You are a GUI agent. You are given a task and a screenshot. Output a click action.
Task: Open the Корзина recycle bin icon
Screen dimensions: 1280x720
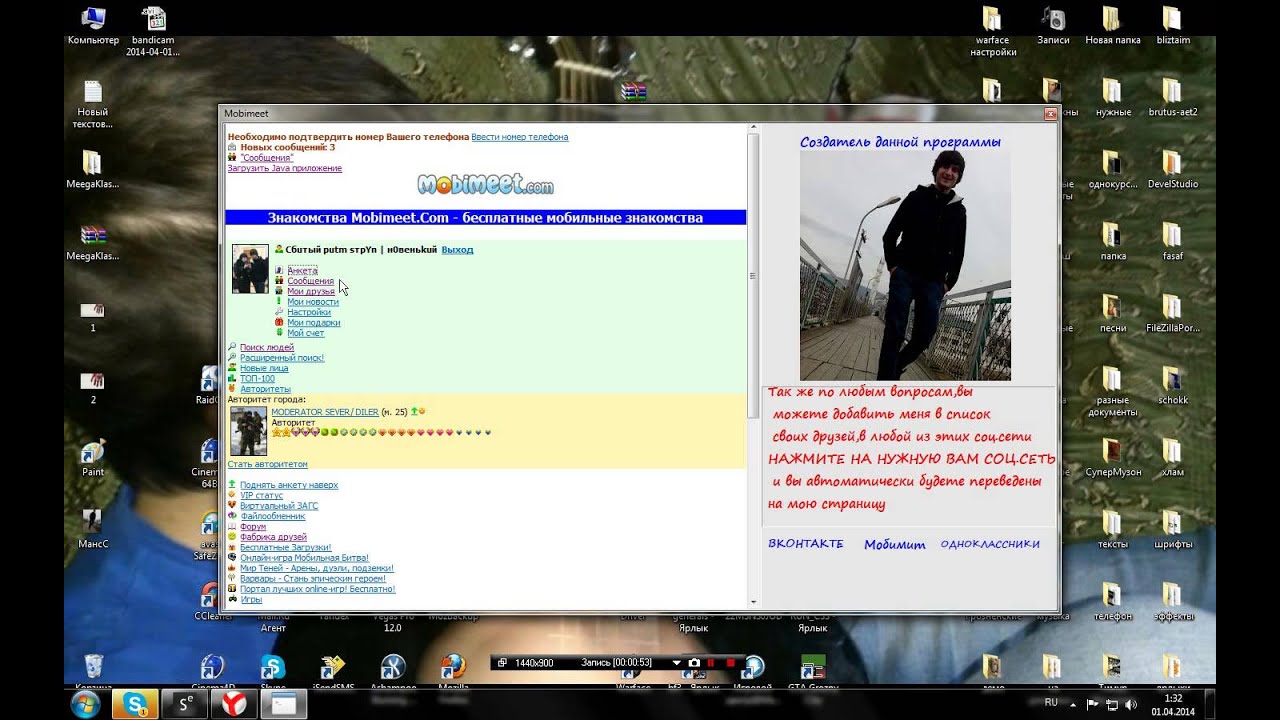pyautogui.click(x=93, y=670)
